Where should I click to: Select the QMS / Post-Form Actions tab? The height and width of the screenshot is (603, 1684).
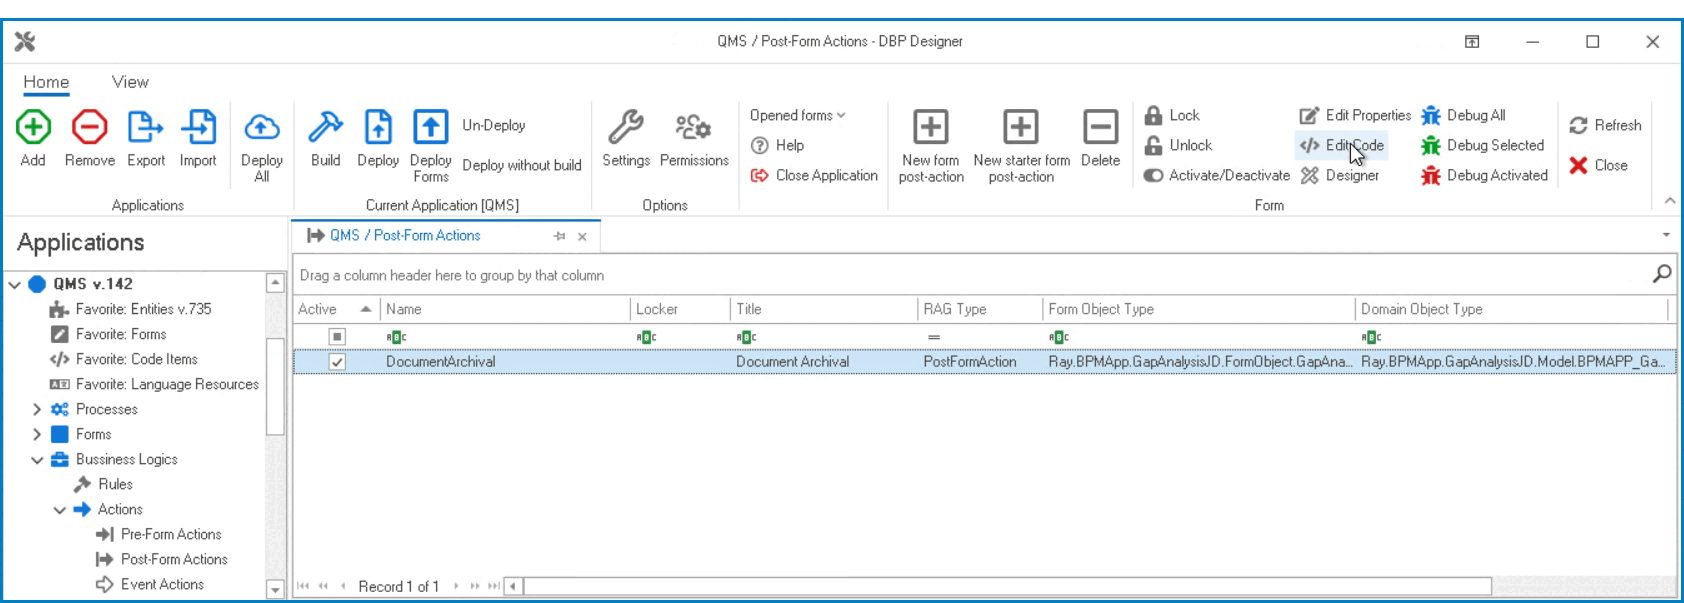(x=405, y=235)
